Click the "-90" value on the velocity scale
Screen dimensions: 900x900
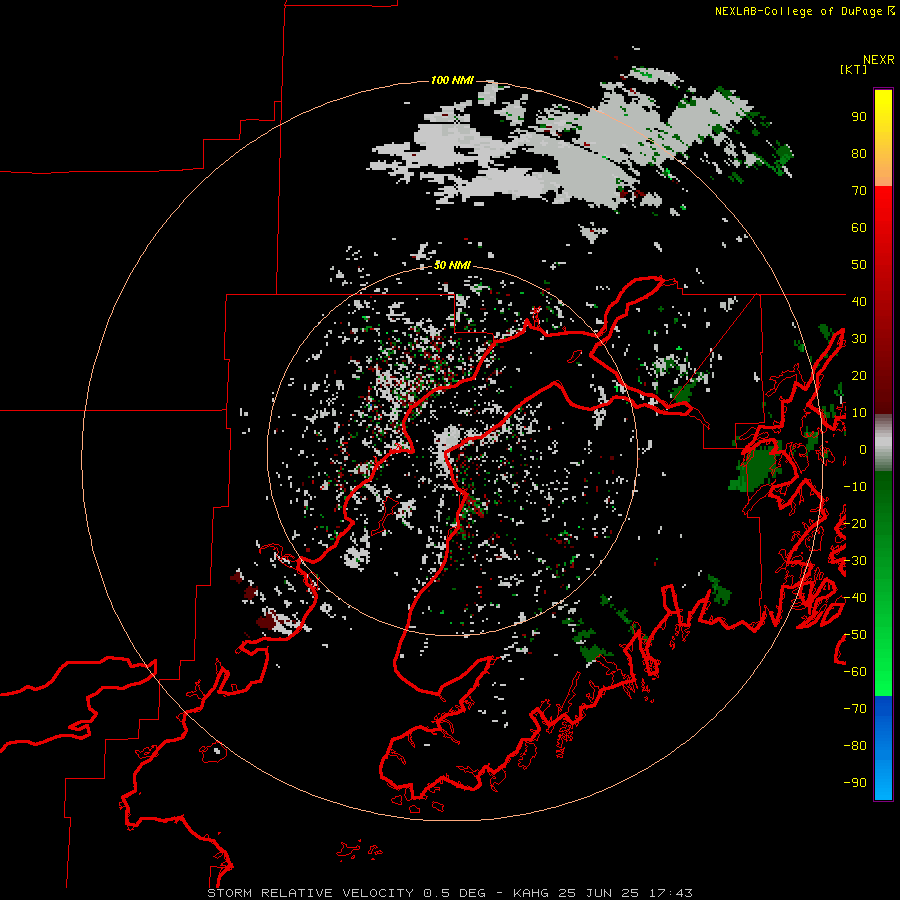pyautogui.click(x=855, y=783)
